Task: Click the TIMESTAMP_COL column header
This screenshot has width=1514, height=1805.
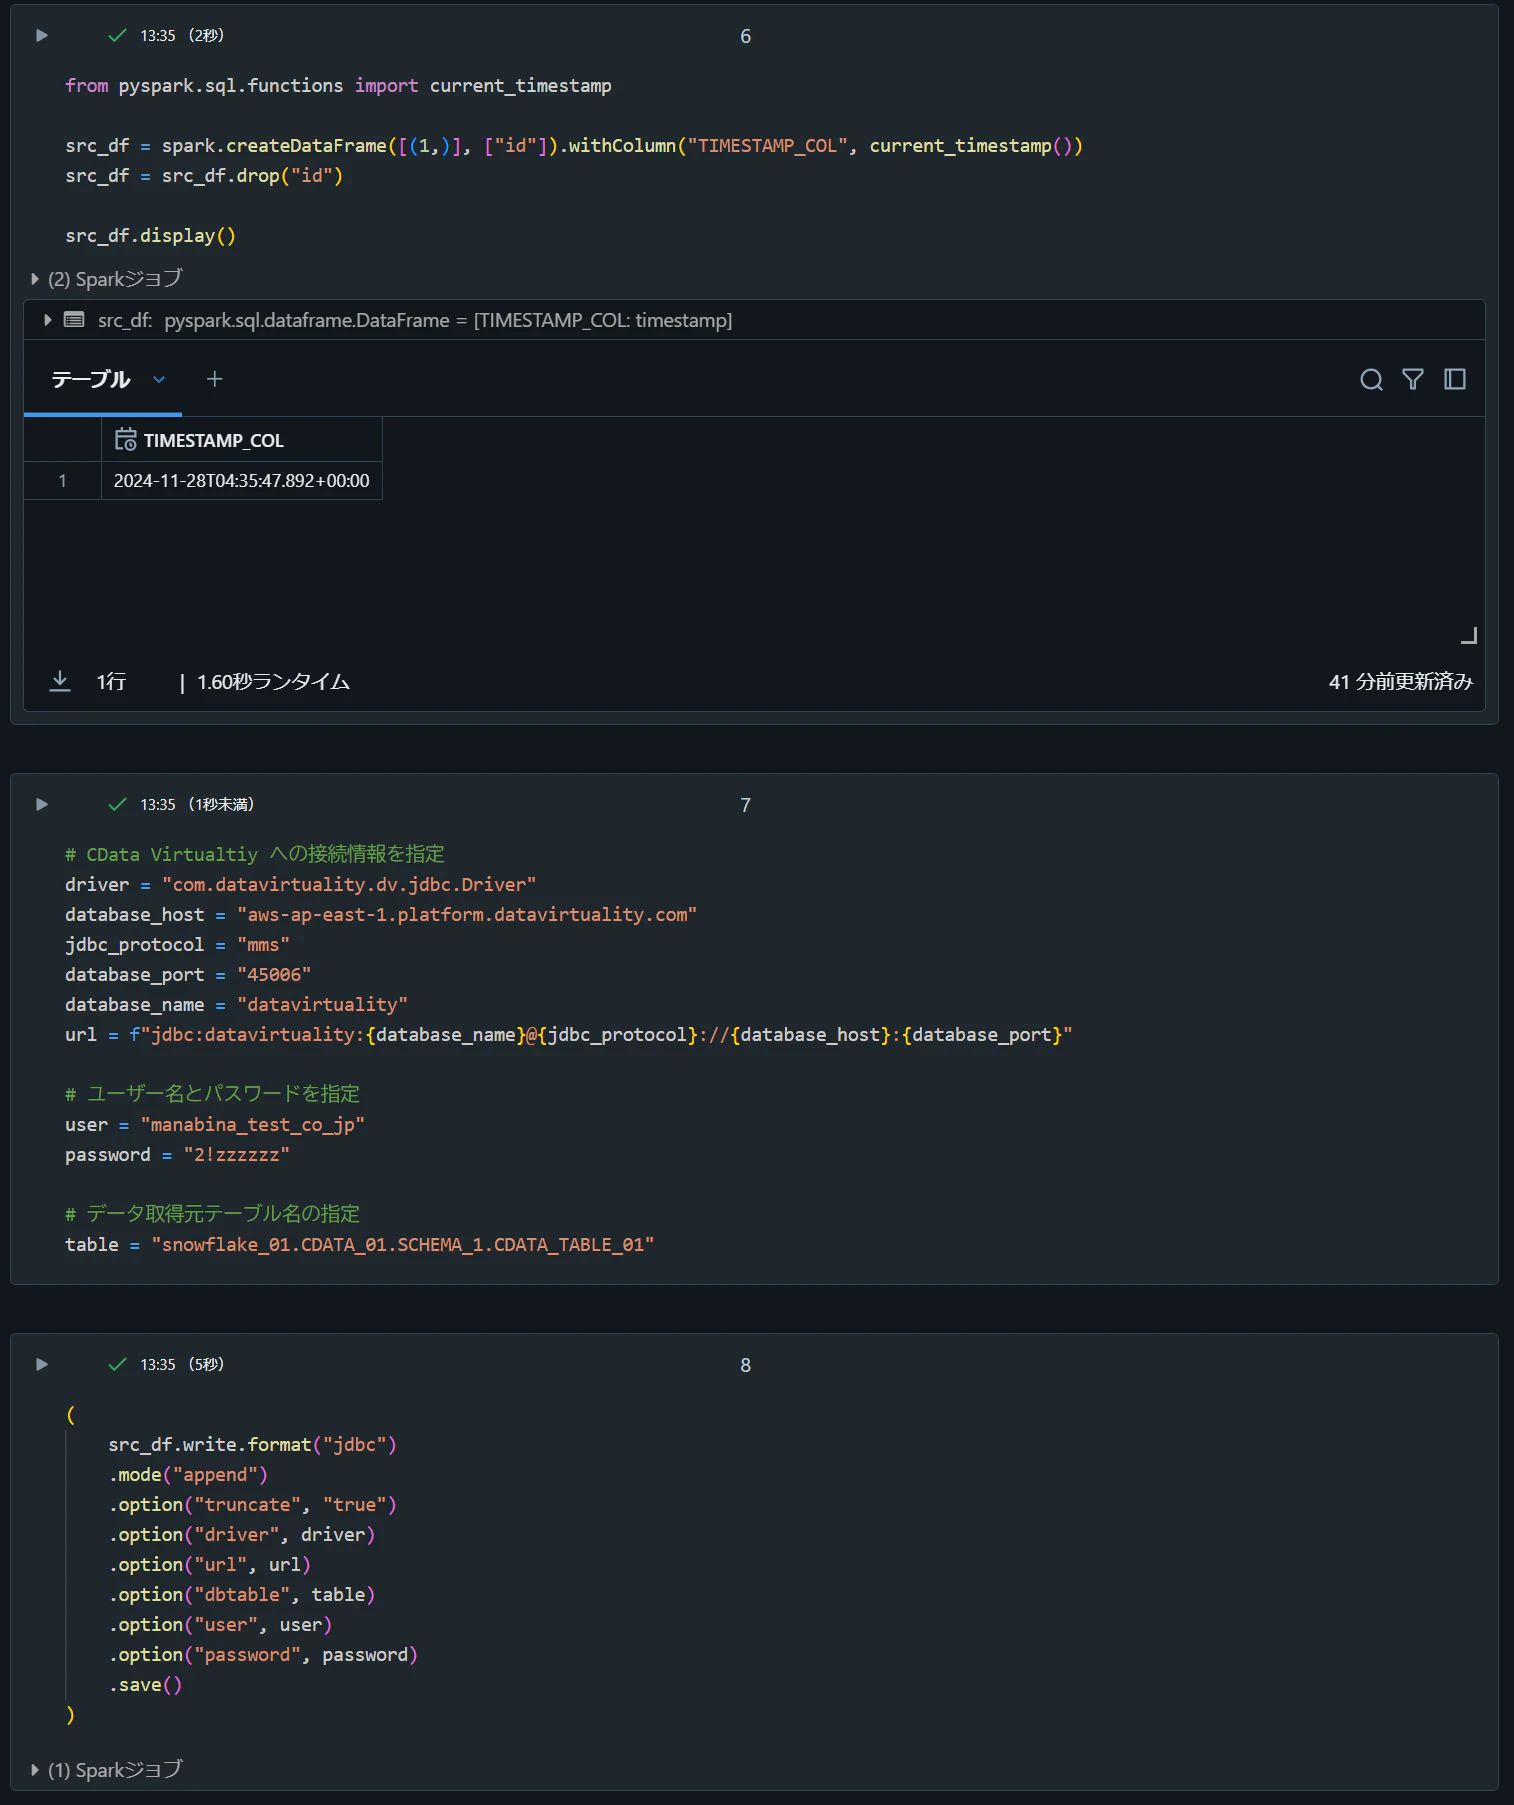Action: click(242, 440)
